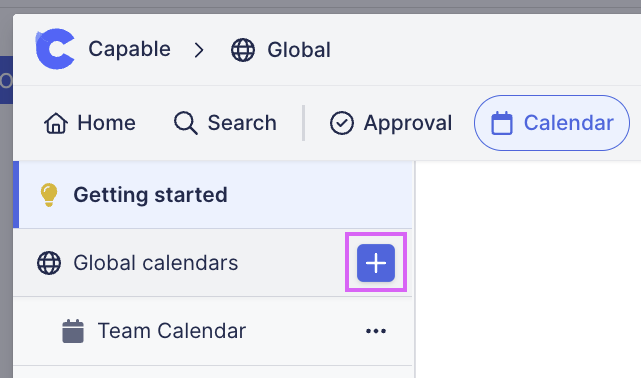Switch to the Approval tab

coord(391,123)
